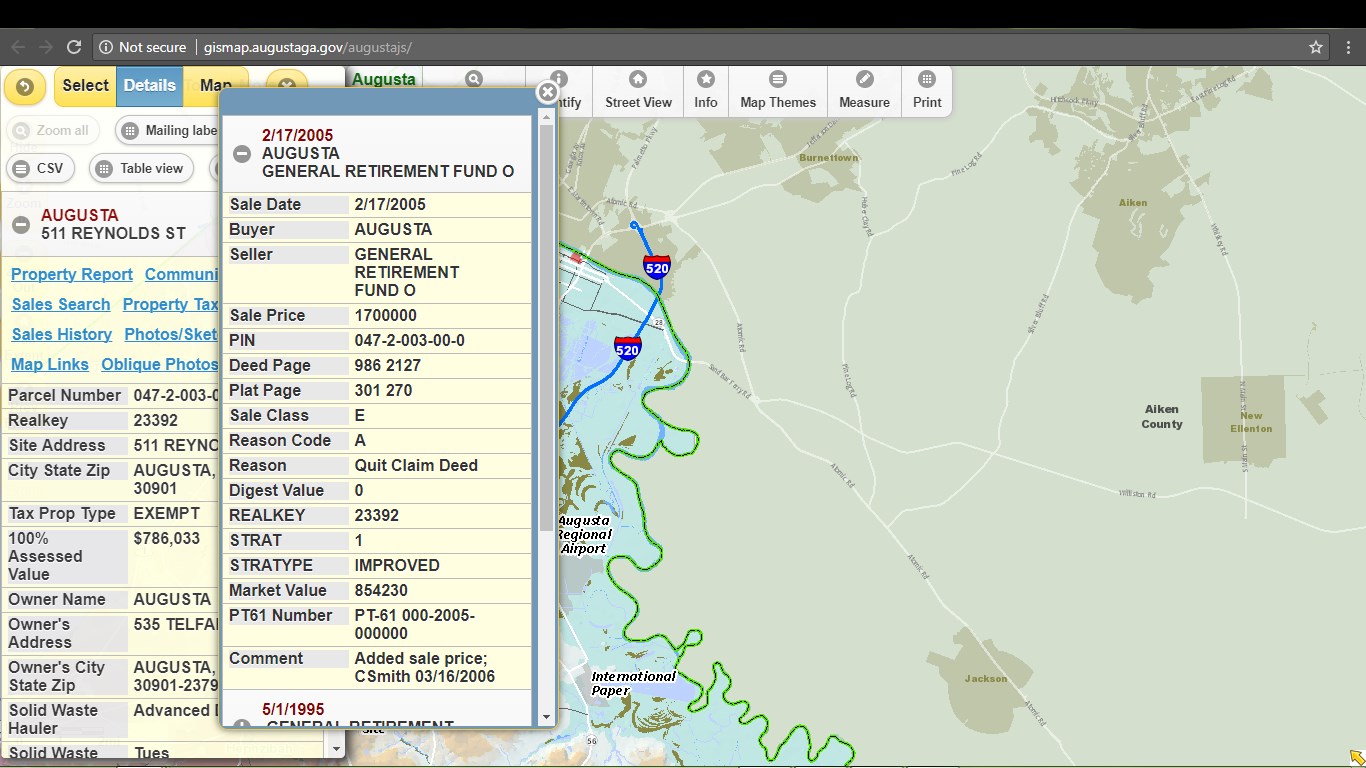The image size is (1366, 768).
Task: Click the Reason value Quit Claim Deed
Action: [x=416, y=465]
